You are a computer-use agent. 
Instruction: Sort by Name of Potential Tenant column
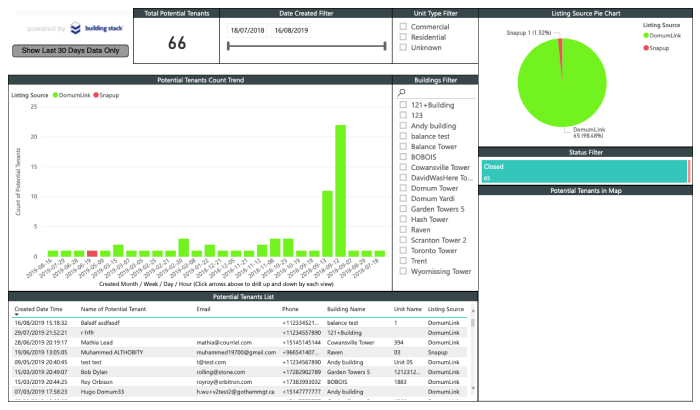[113, 309]
